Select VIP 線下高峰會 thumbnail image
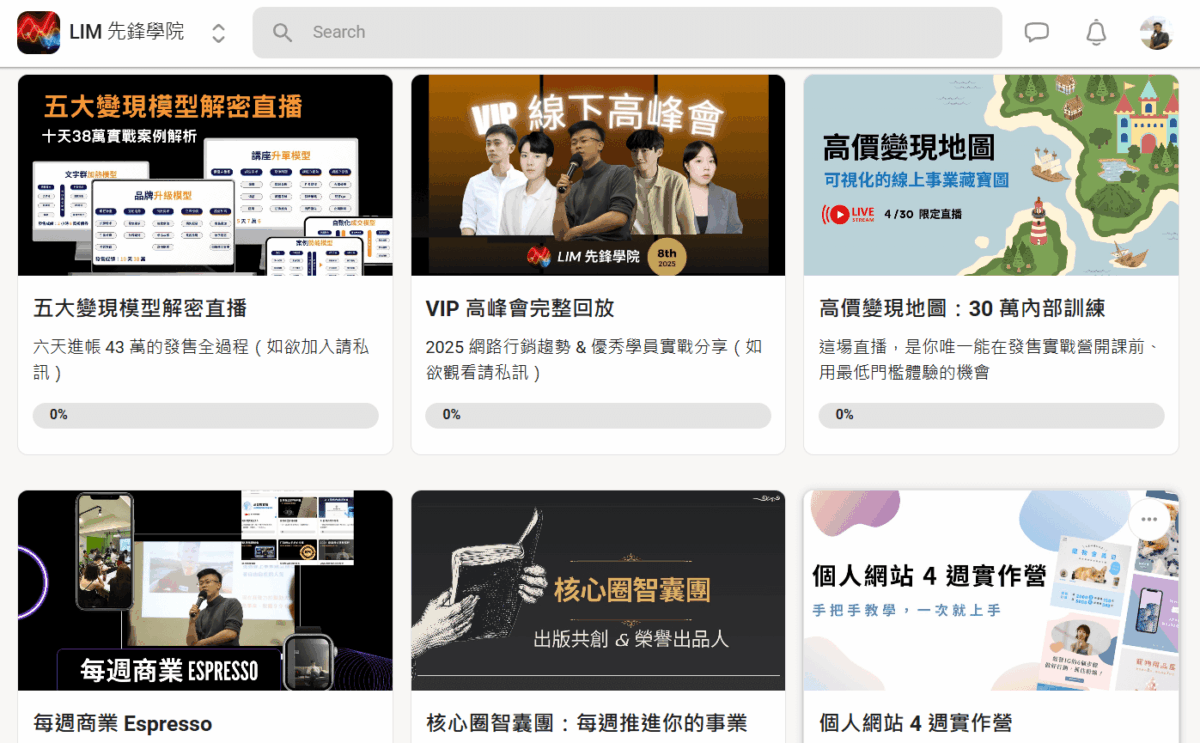Image resolution: width=1200 pixels, height=743 pixels. (x=598, y=175)
